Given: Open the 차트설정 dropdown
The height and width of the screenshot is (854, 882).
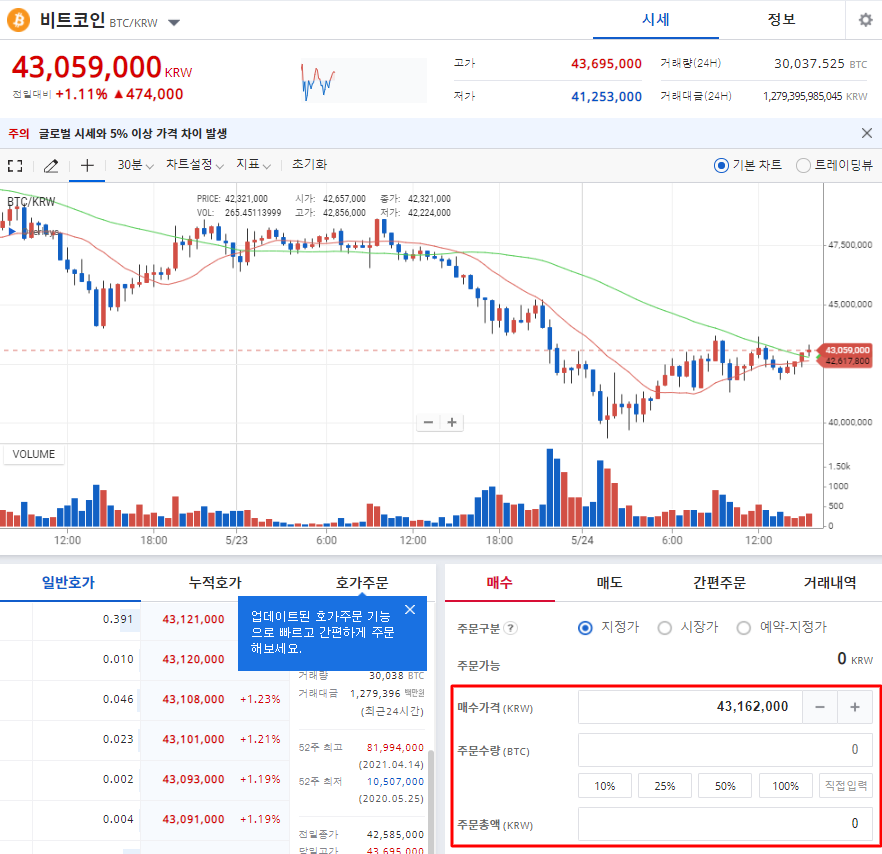Looking at the screenshot, I should tap(195, 165).
